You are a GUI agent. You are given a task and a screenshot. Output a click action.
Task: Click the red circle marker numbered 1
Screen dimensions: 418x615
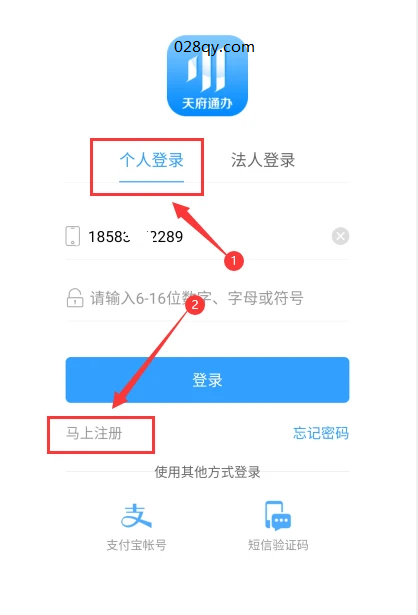tap(234, 261)
